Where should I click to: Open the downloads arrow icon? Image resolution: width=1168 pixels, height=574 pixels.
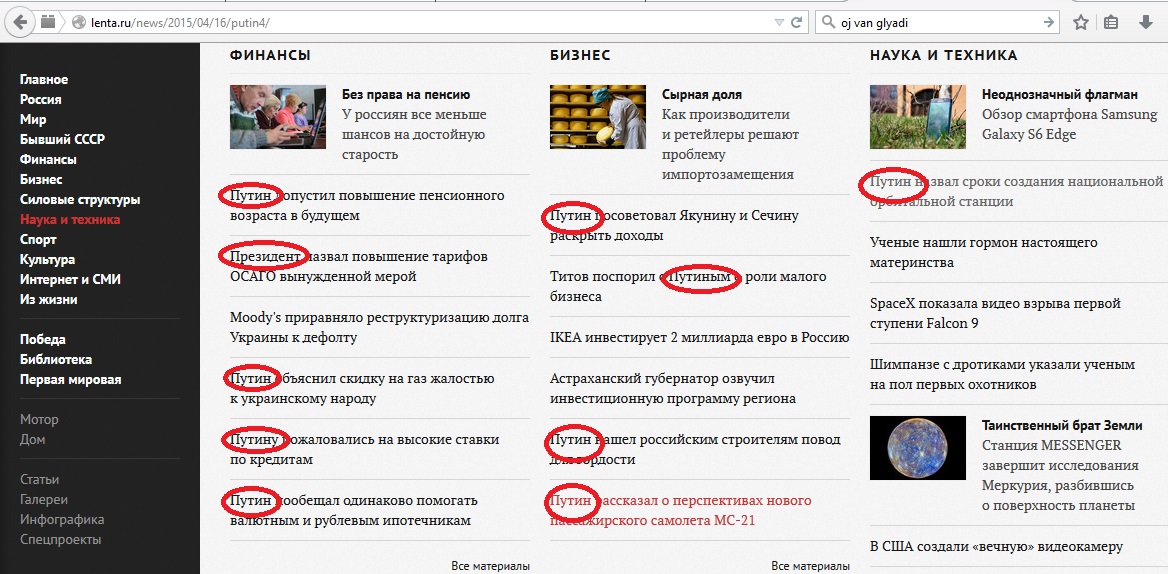pyautogui.click(x=1145, y=22)
